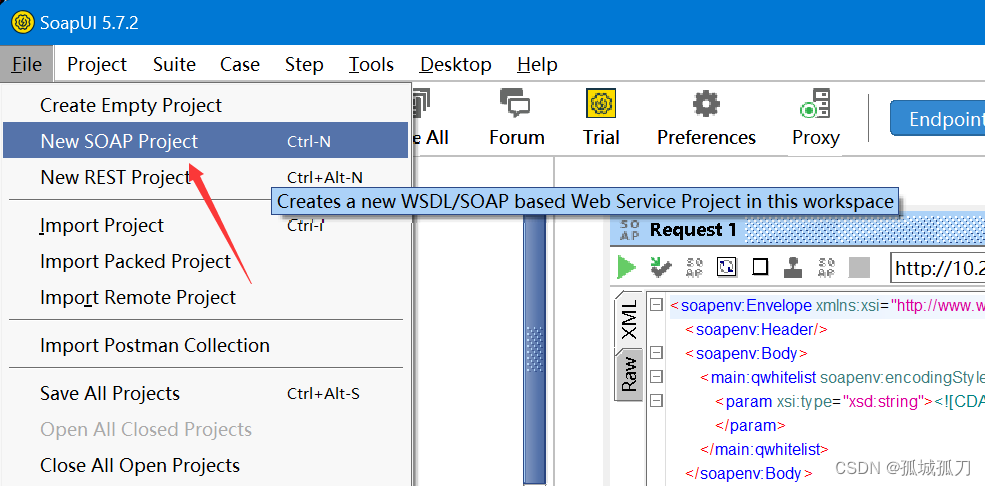985x486 pixels.
Task: Choose Save All Projects
Action: click(x=205, y=393)
